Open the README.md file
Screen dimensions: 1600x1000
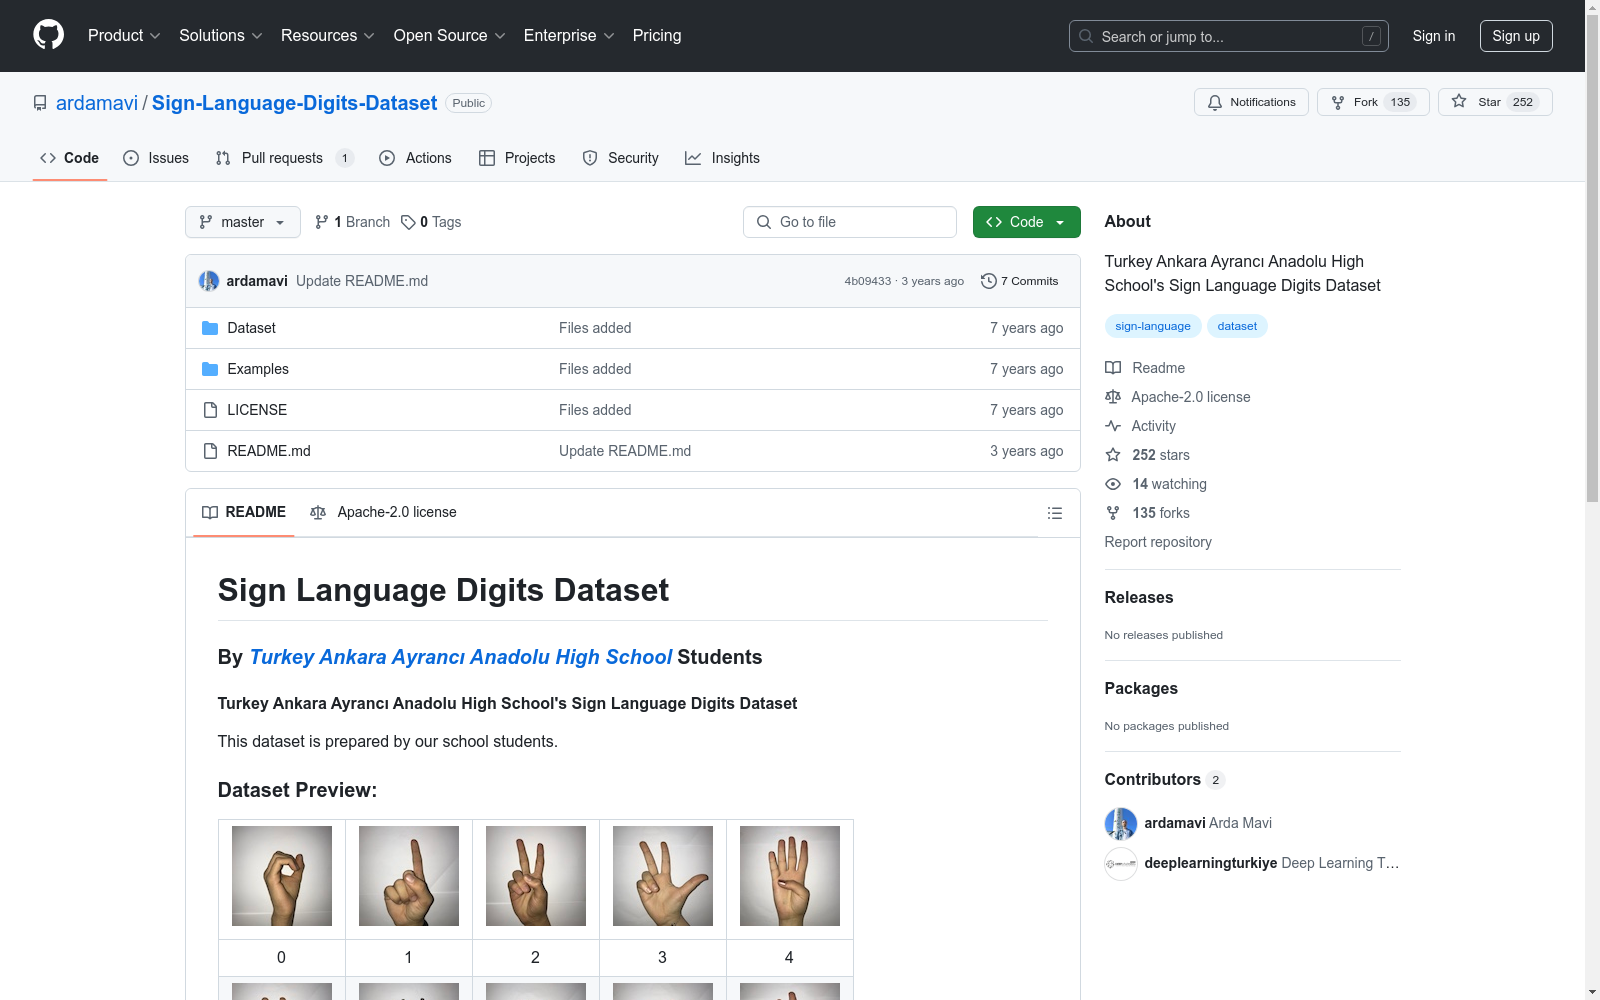(269, 451)
